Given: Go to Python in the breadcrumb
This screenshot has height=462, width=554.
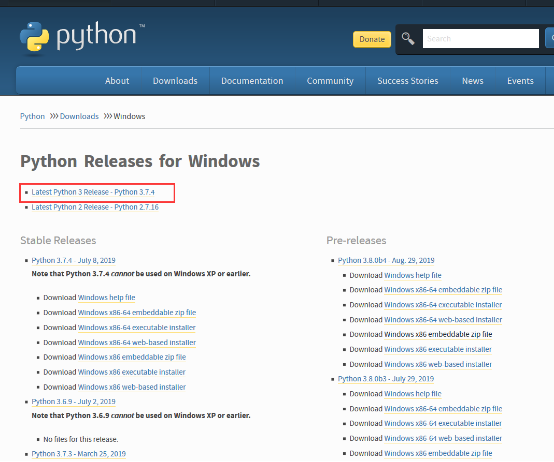Looking at the screenshot, I should point(33,116).
